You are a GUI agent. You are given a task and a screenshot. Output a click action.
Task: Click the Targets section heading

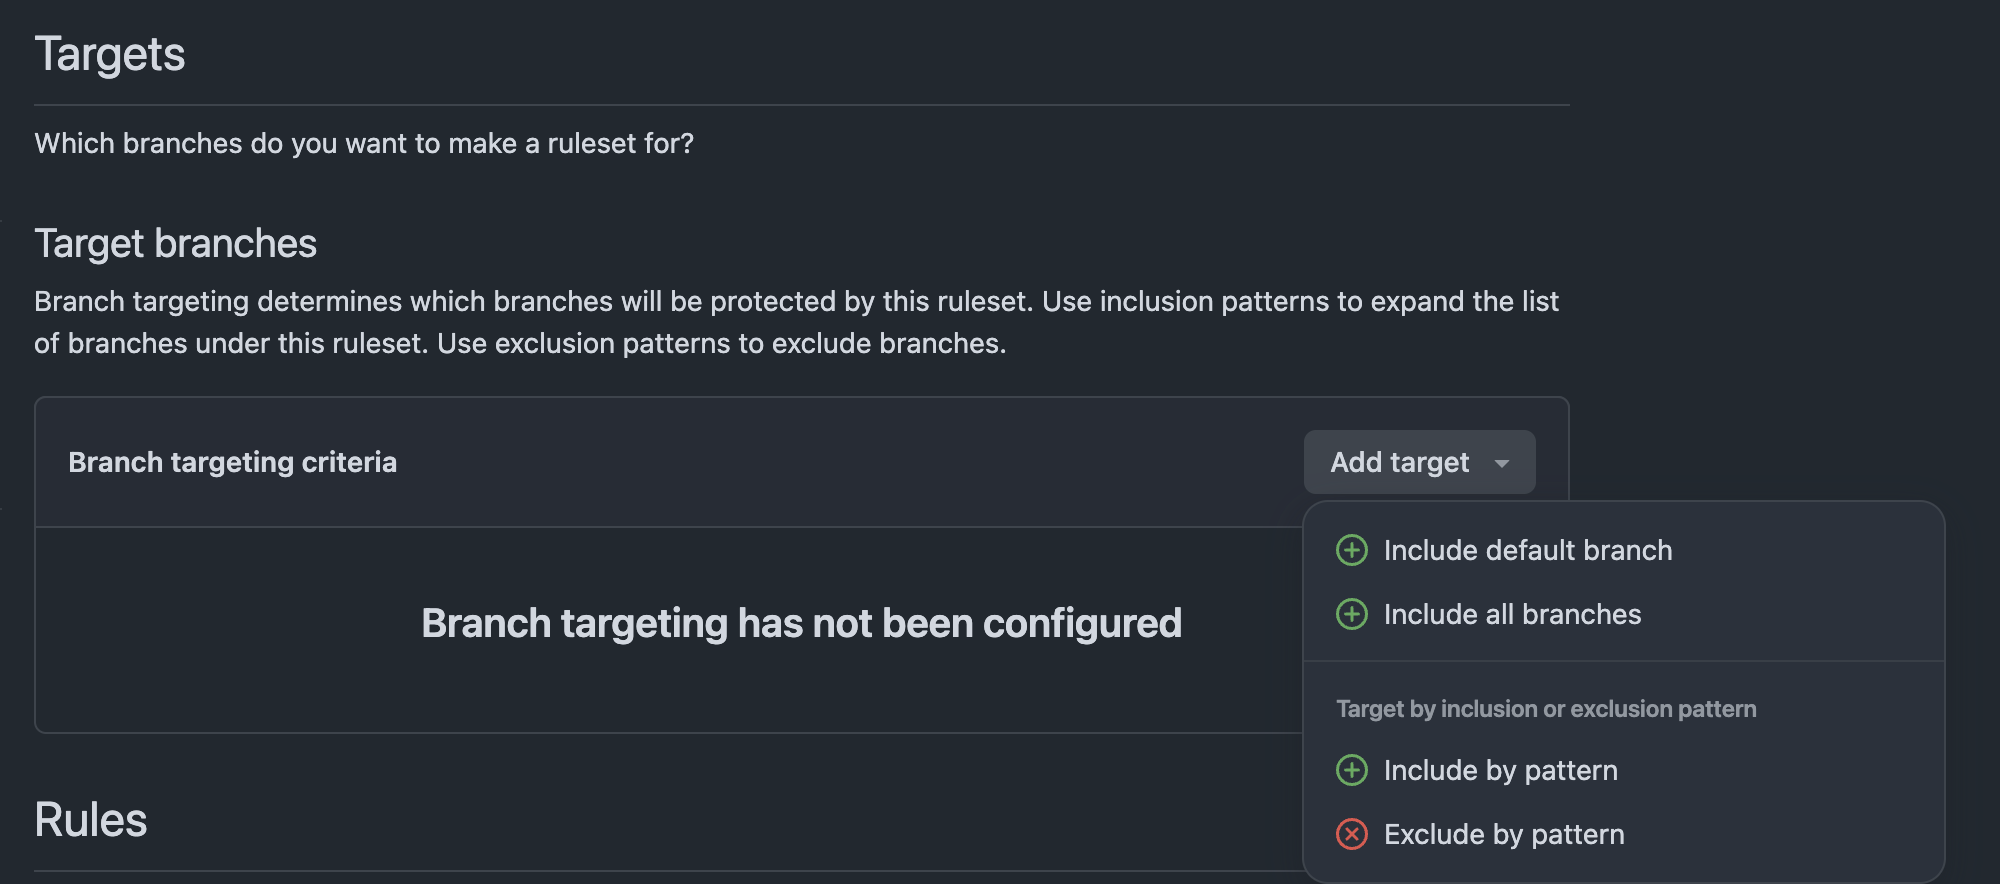click(110, 54)
